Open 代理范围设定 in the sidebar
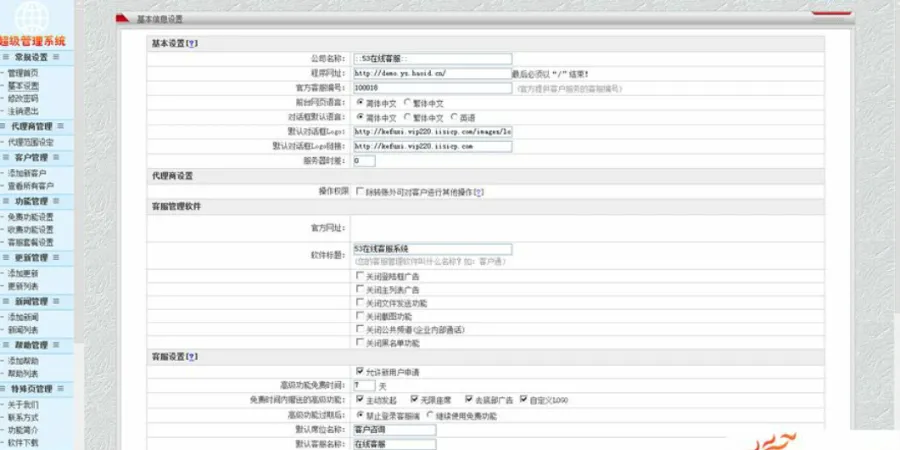This screenshot has height=450, width=900. coord(30,142)
